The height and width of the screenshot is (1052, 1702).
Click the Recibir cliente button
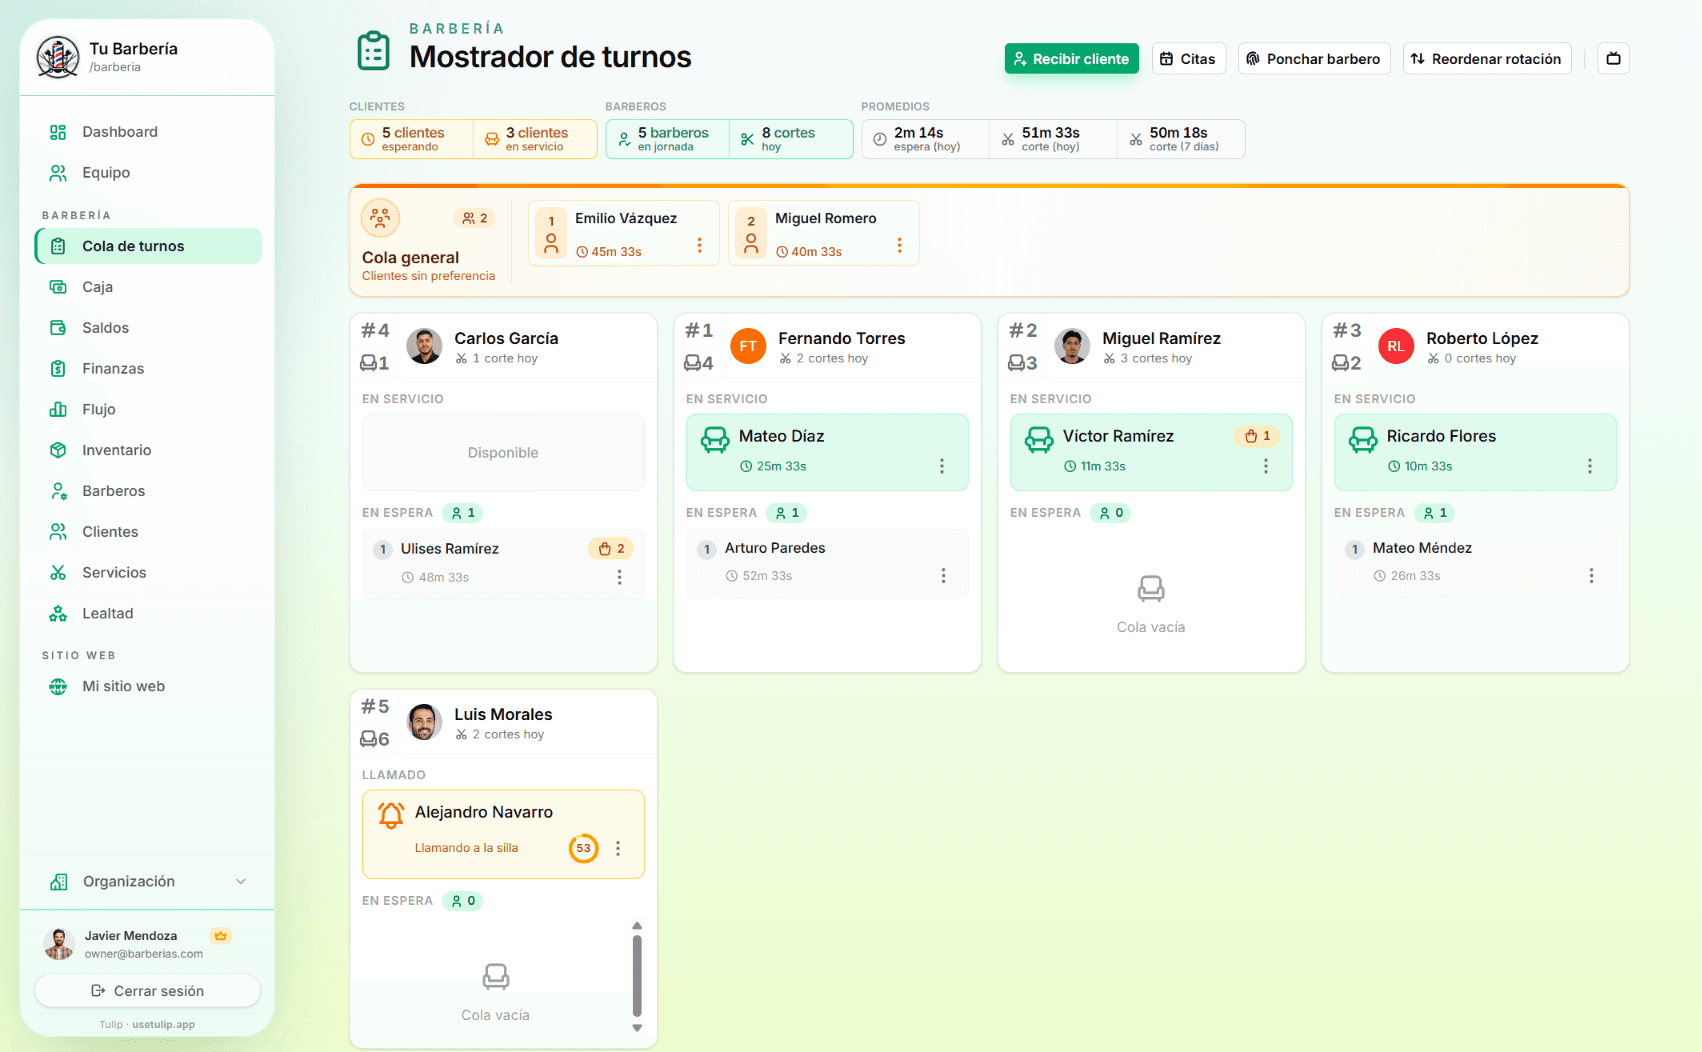[1071, 59]
